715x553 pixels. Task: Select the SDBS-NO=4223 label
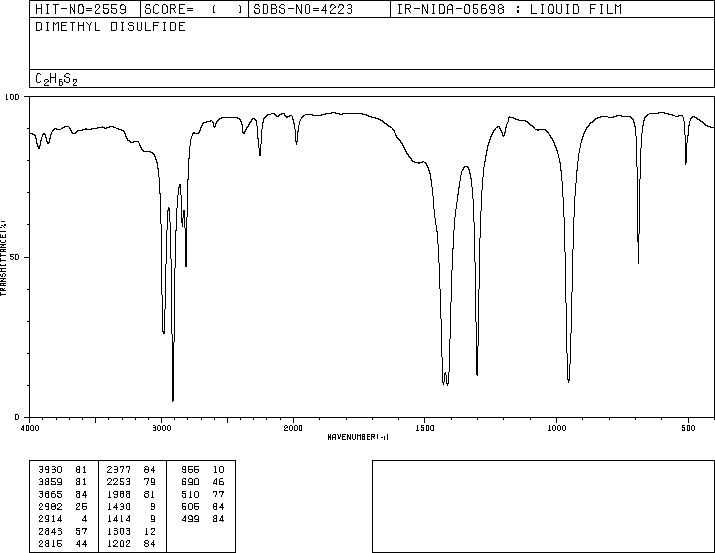[303, 9]
